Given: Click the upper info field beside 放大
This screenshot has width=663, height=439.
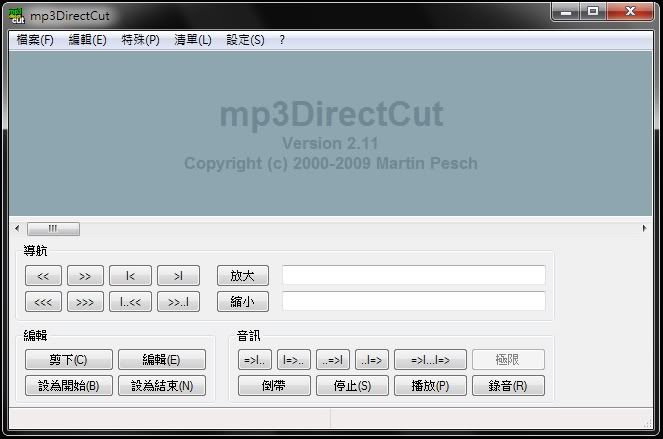Looking at the screenshot, I should pyautogui.click(x=414, y=275).
